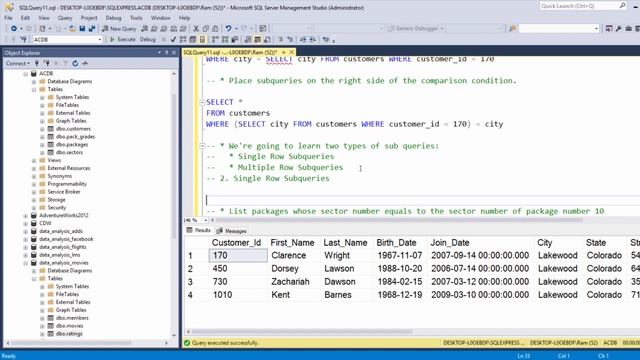
Task: Select cell with first name Clarence
Action: [x=289, y=256]
